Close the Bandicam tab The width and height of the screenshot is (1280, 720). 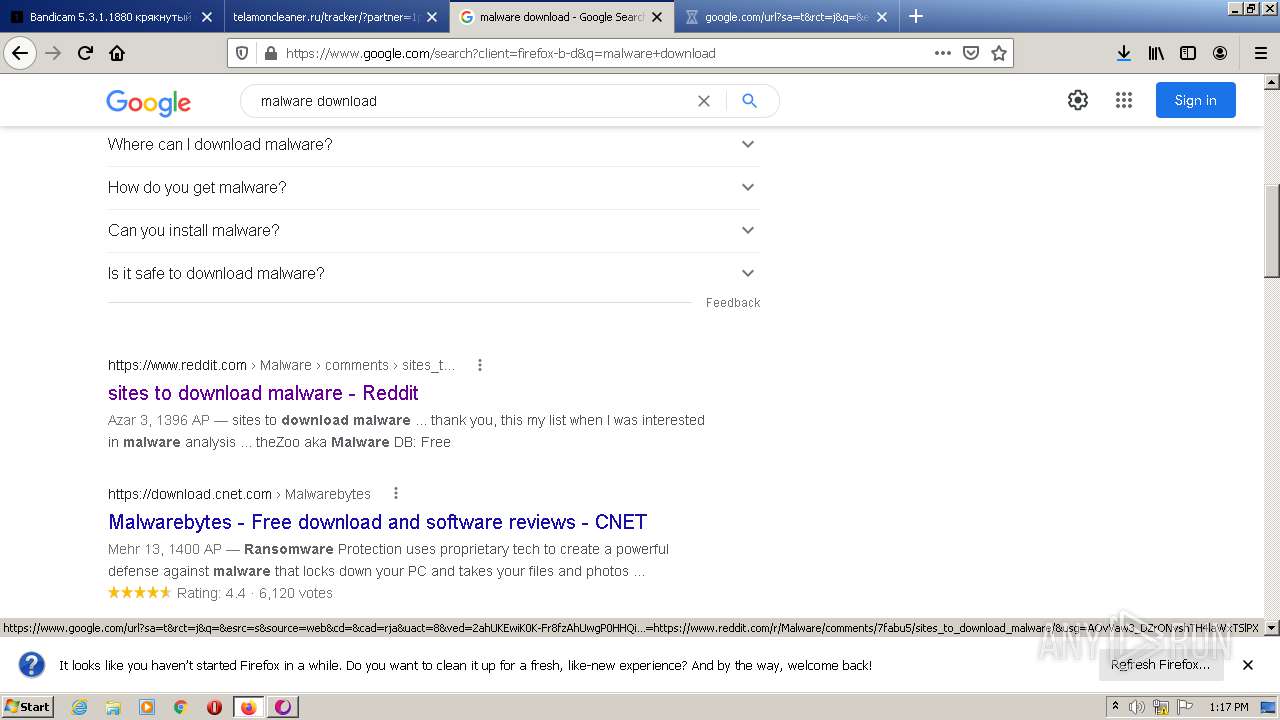pyautogui.click(x=207, y=17)
